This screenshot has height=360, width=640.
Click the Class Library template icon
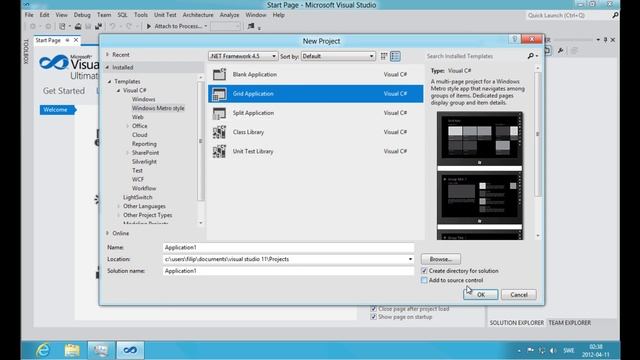[x=219, y=132]
